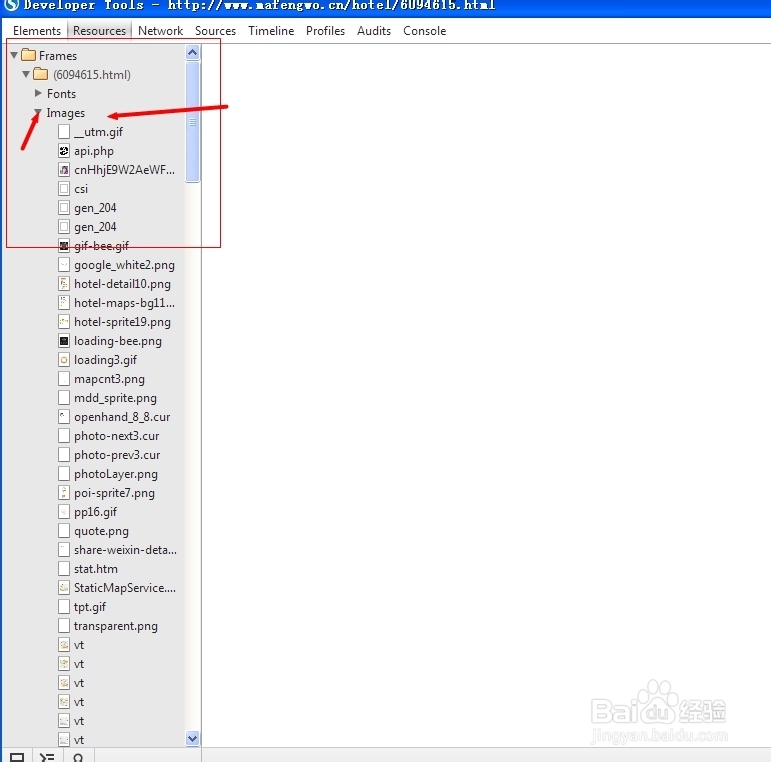Click the down arrow of sidebar scrollbar
This screenshot has height=762, width=771.
[x=193, y=738]
